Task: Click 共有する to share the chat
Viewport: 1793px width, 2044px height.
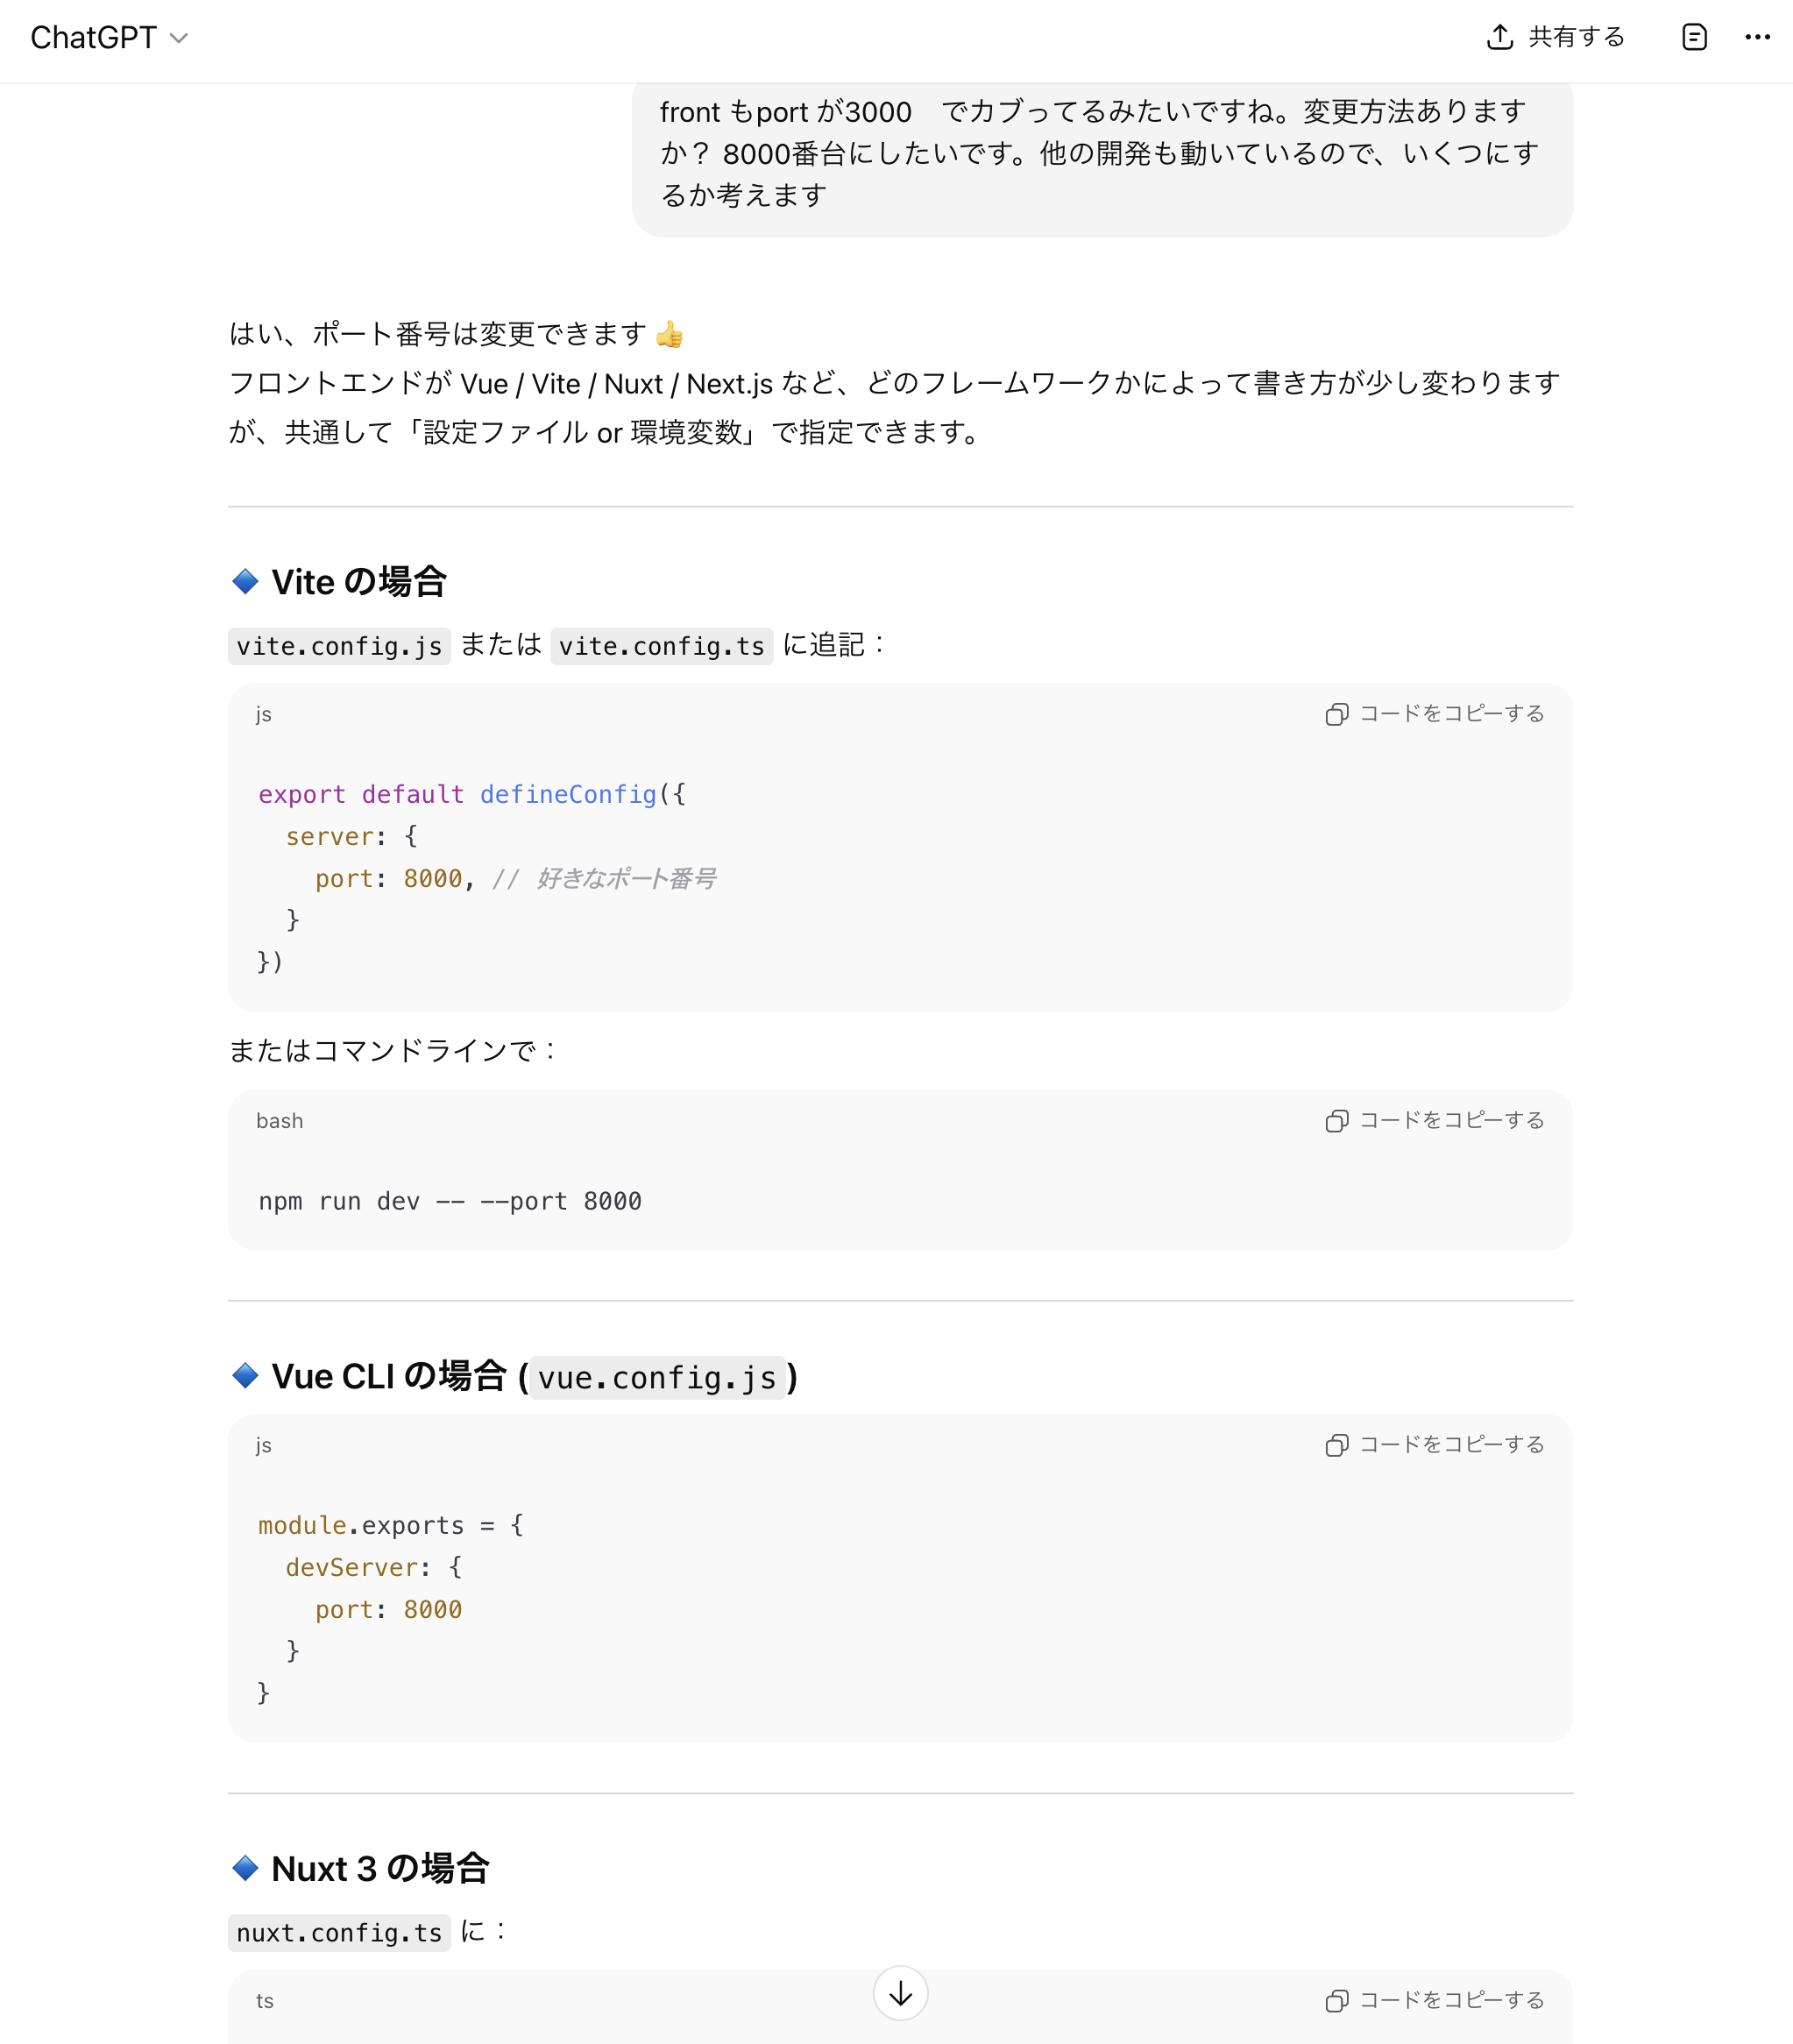Action: (x=1575, y=36)
